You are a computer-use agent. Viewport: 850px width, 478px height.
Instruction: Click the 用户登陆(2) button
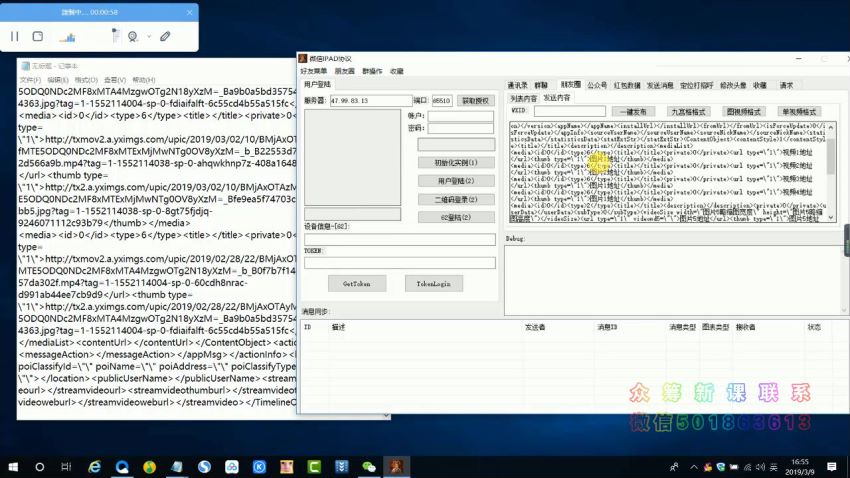(x=456, y=181)
